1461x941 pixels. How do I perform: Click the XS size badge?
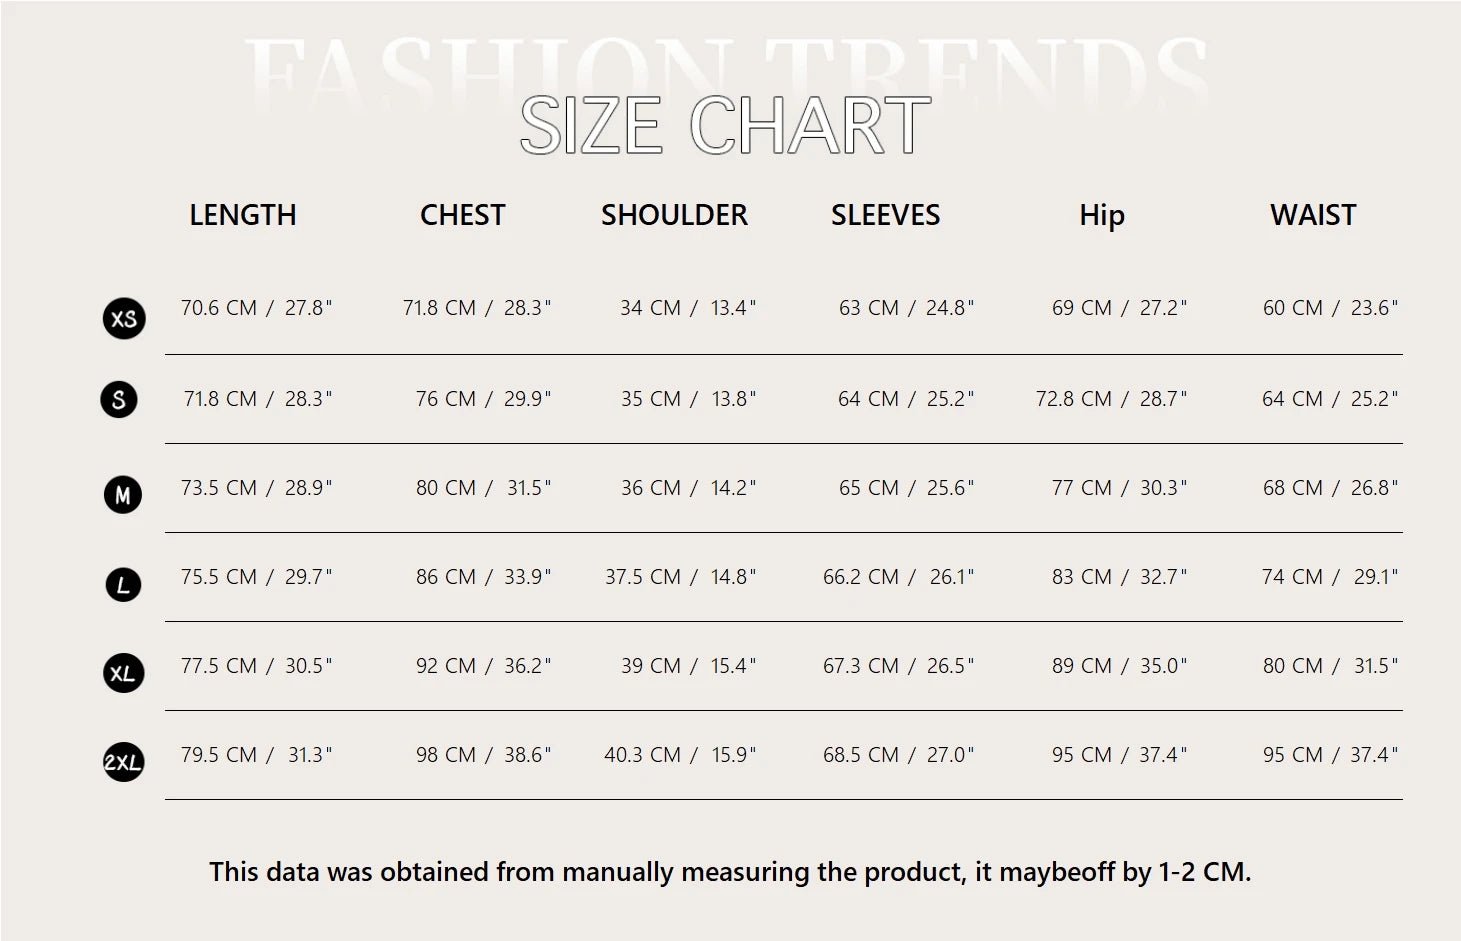coord(124,318)
